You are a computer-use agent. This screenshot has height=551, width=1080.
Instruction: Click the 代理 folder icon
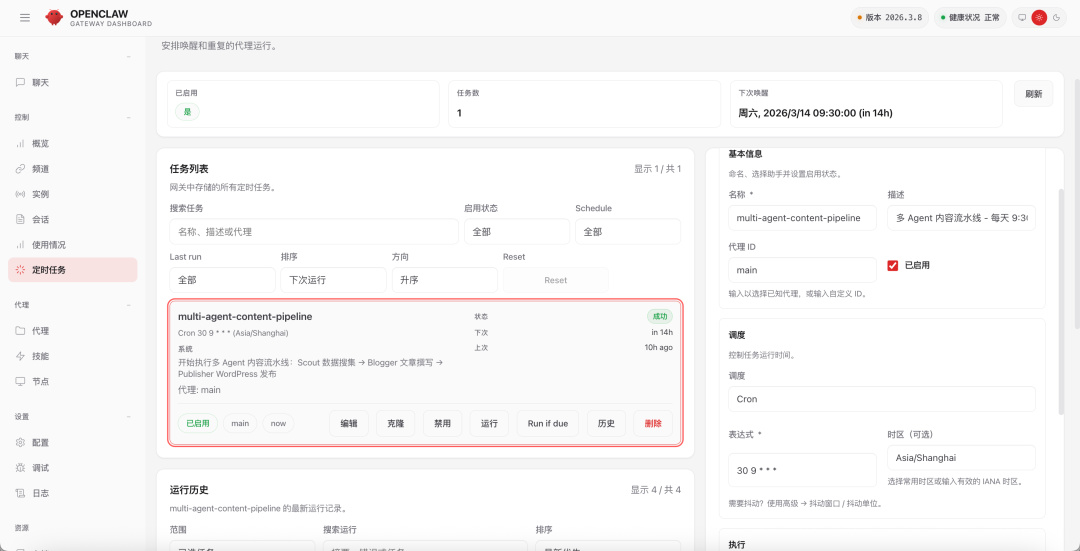(21, 331)
